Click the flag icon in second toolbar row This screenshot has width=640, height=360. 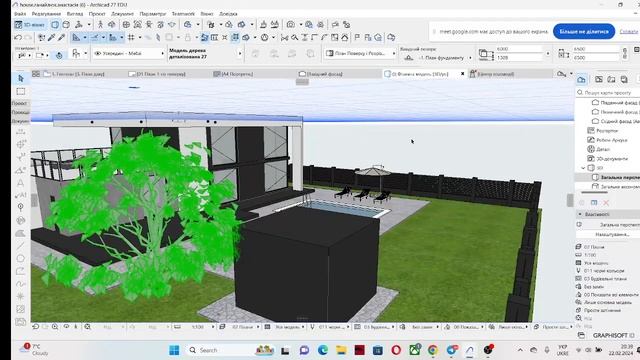[x=357, y=38]
